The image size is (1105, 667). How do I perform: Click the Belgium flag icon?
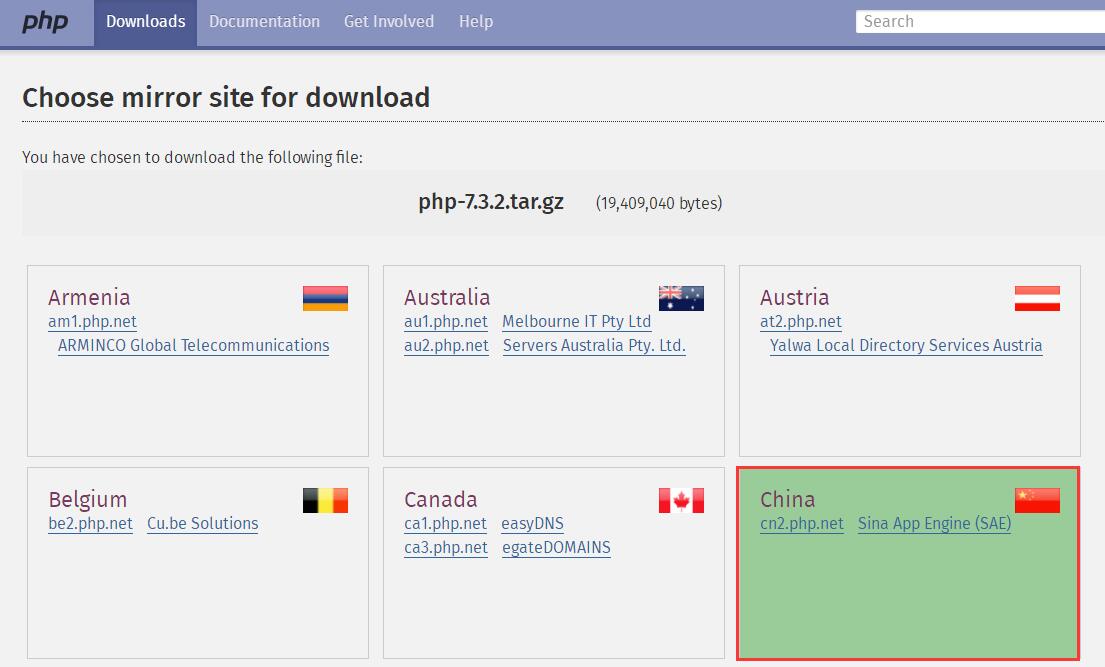325,501
